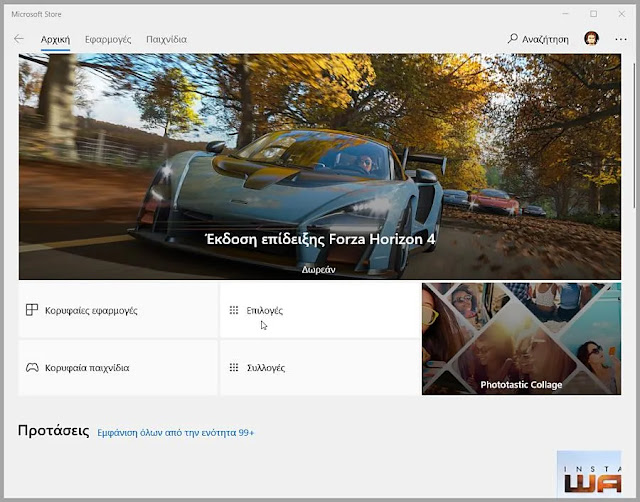Open the Phototastic Collage tile

click(x=522, y=339)
